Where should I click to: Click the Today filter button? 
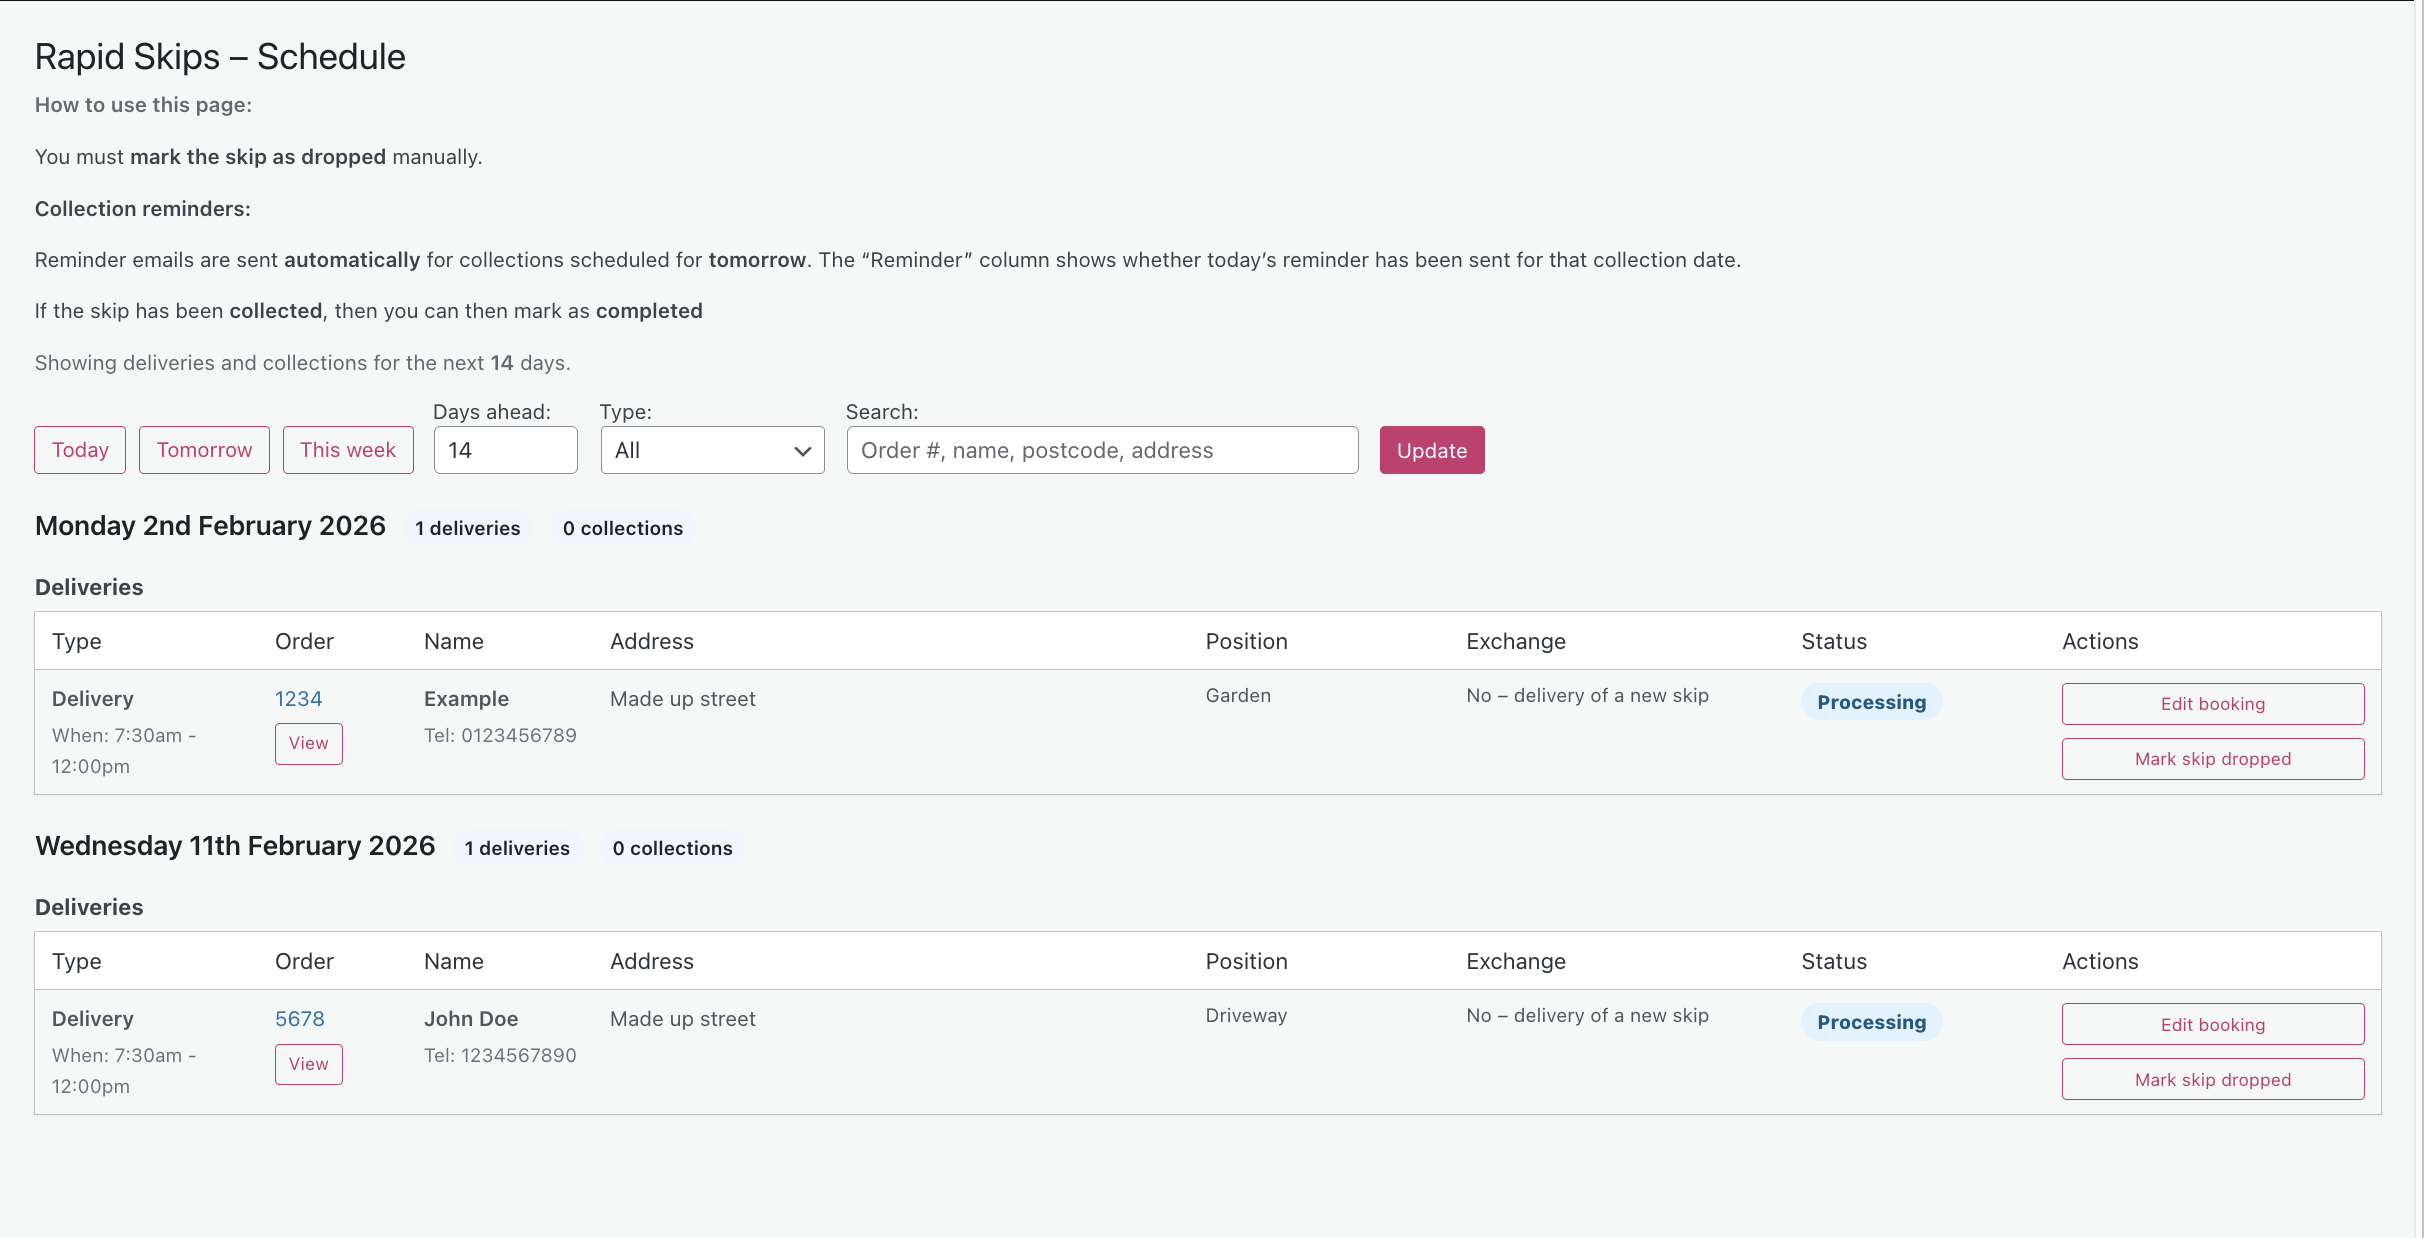79,450
